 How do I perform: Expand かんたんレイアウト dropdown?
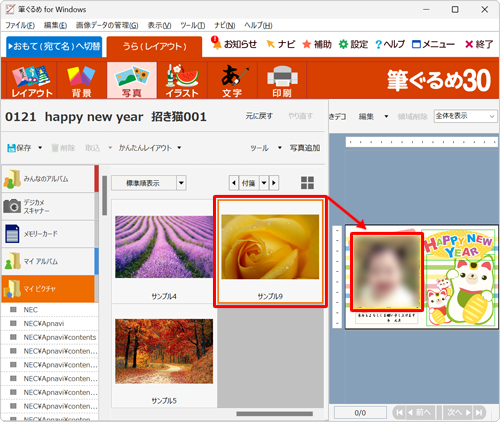click(x=179, y=148)
